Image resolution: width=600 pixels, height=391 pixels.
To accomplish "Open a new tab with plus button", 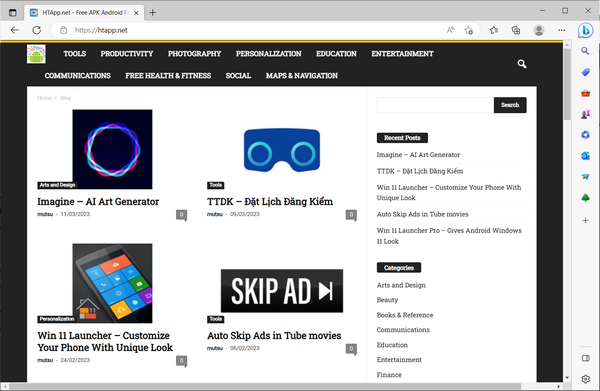I will (x=152, y=13).
